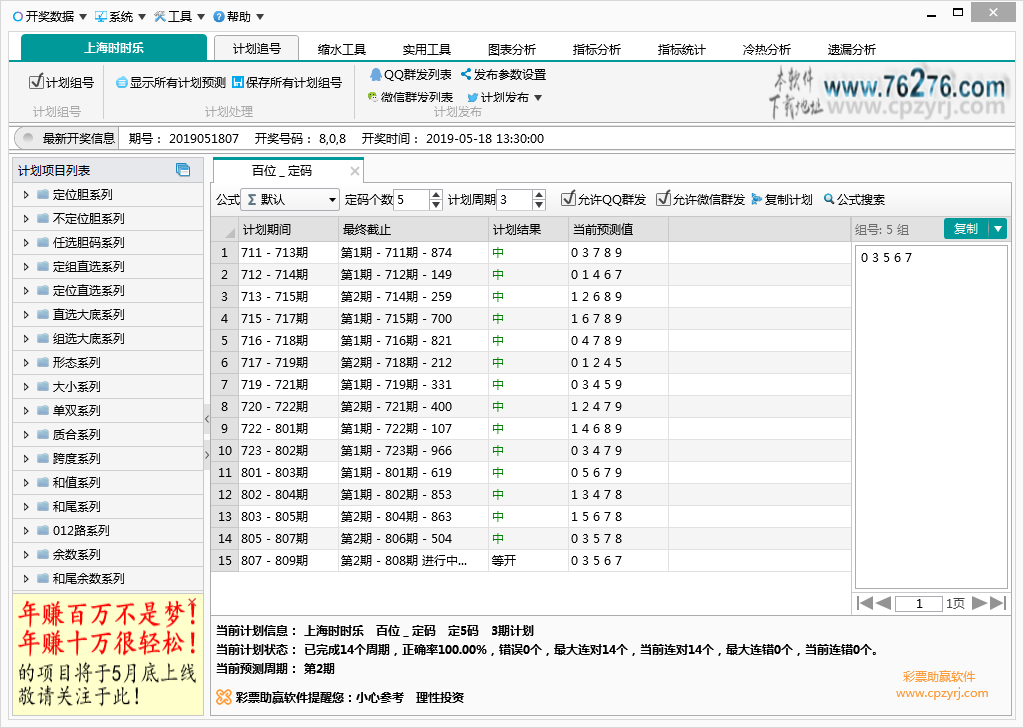Click 保存所有计划组号 save icon
1024x728 pixels.
(x=238, y=82)
